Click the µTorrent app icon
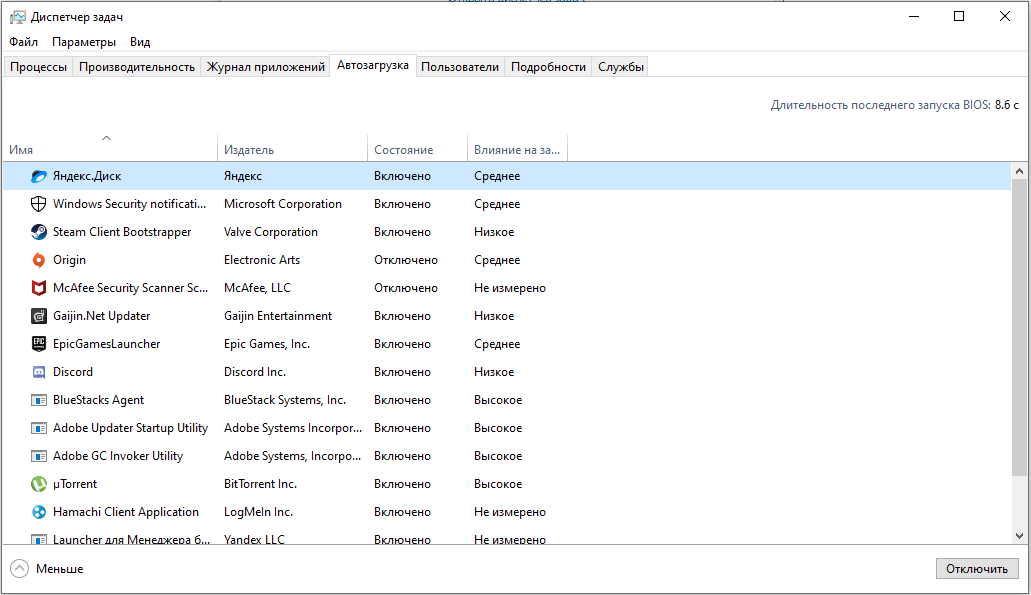This screenshot has height=595, width=1031. [39, 484]
